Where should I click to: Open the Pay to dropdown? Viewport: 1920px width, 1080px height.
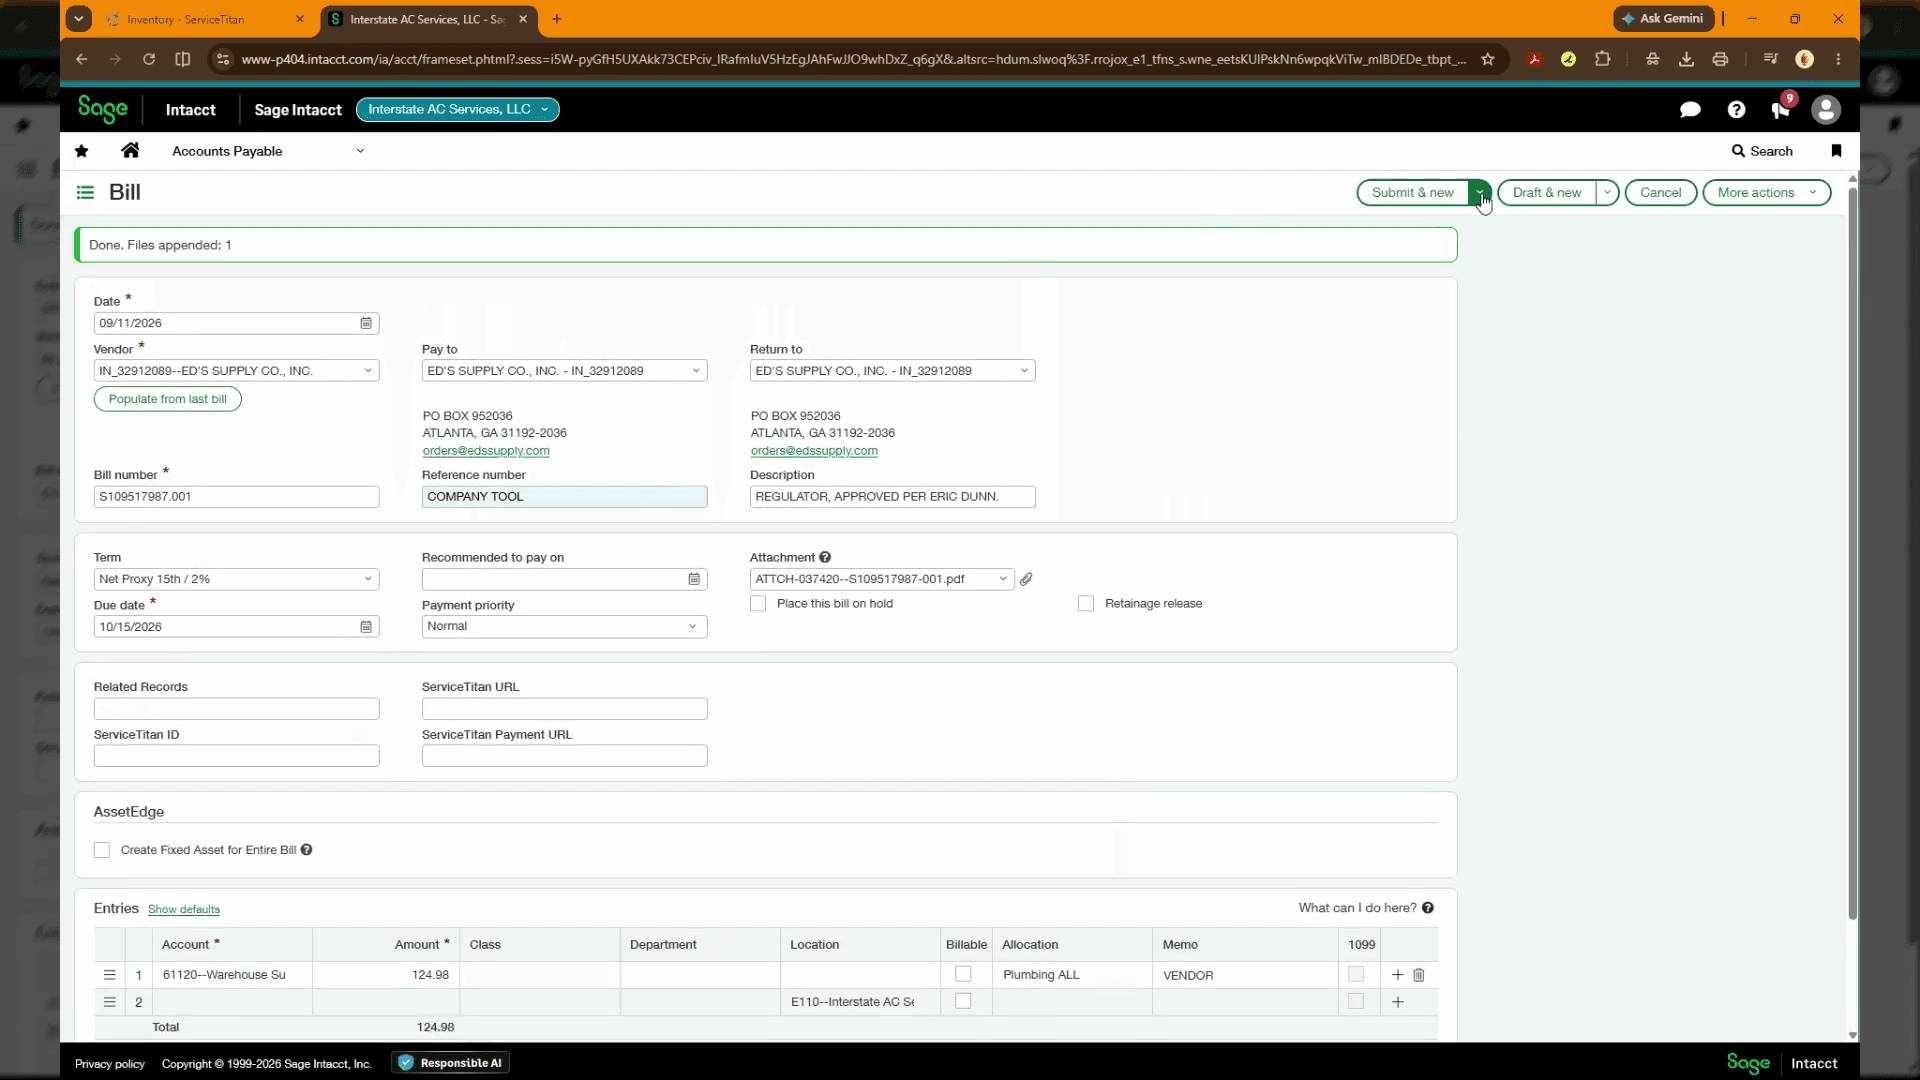click(696, 371)
